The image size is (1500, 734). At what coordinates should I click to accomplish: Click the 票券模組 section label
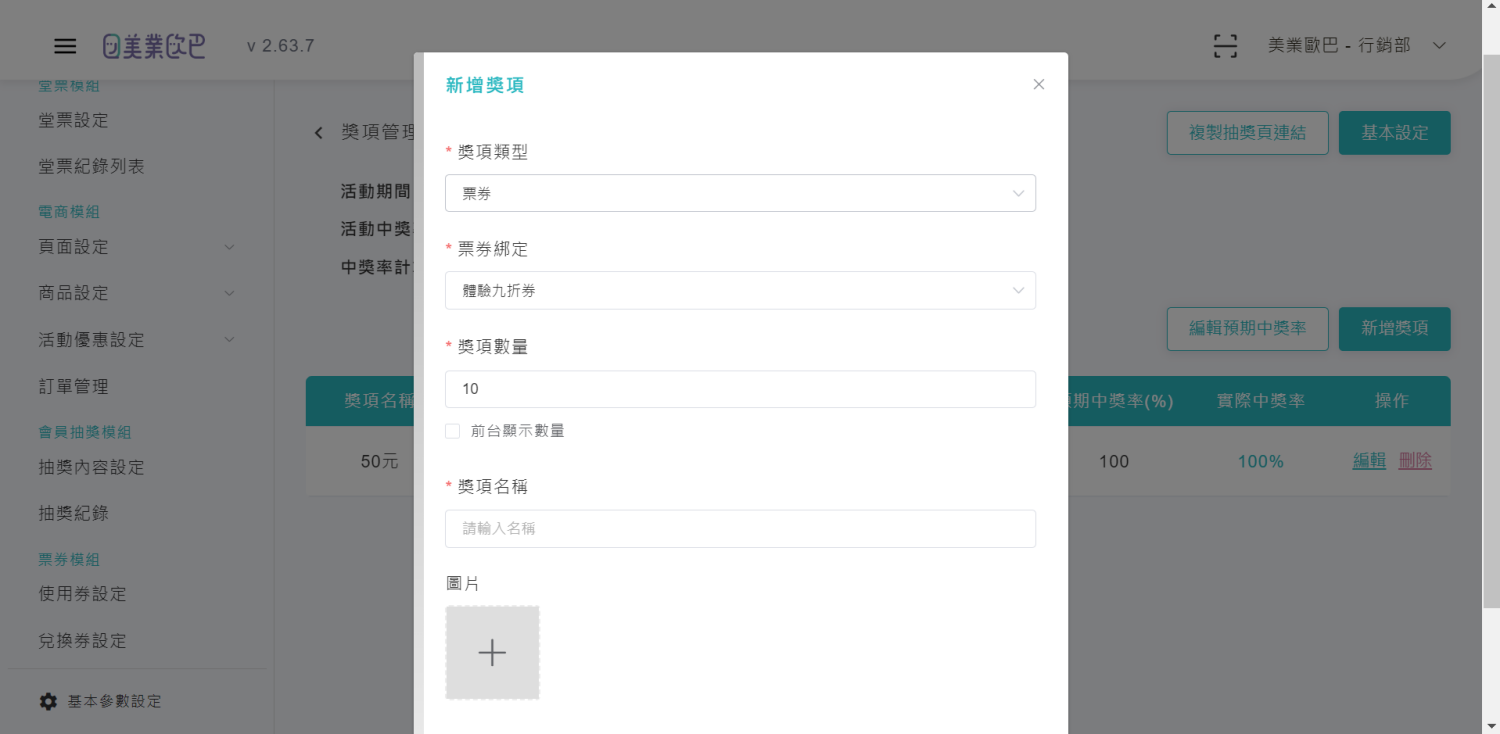(69, 559)
